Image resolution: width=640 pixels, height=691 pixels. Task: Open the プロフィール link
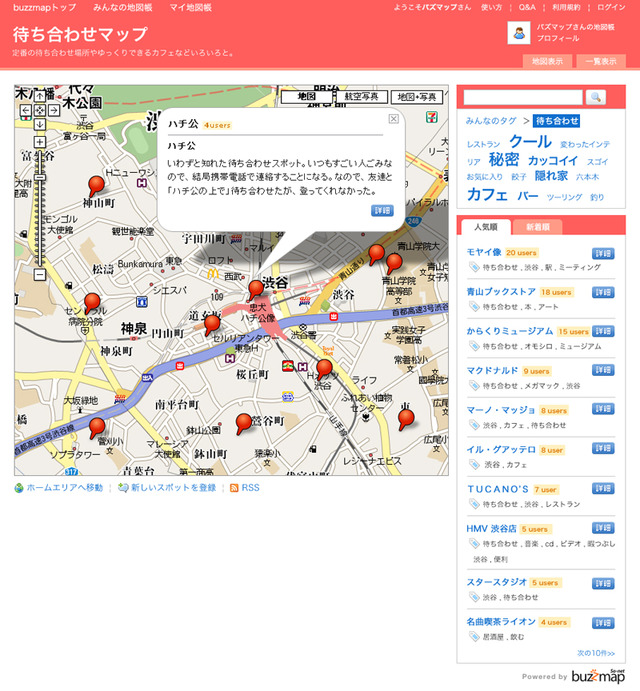tap(558, 38)
